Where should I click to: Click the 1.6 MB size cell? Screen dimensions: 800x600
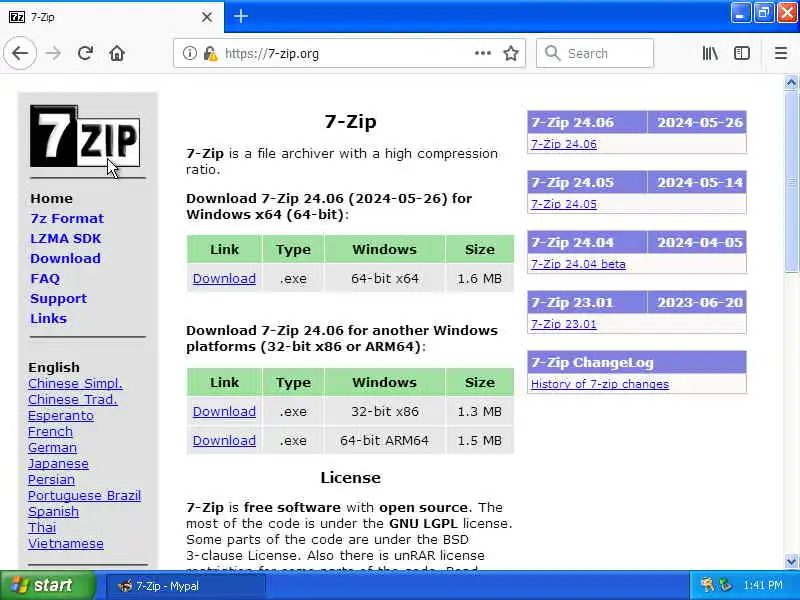click(x=480, y=279)
